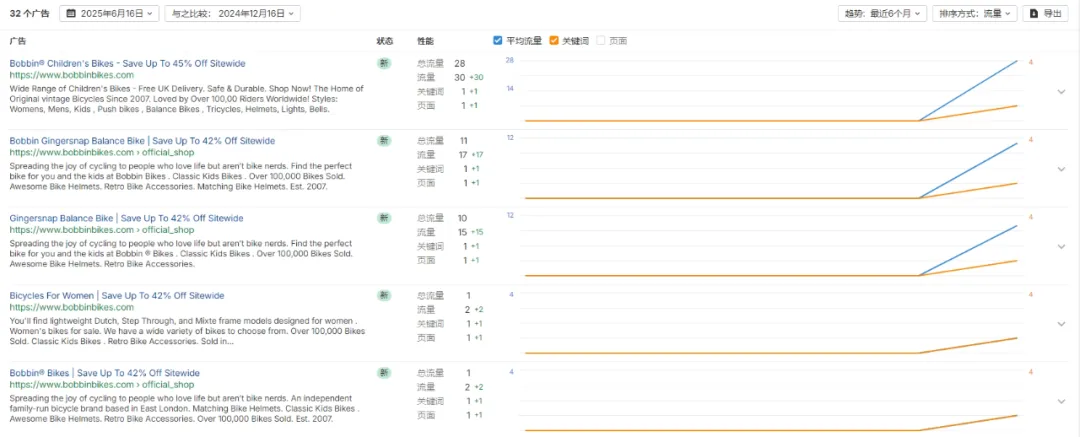
Task: Click the Children's Bikes trend chart
Action: click(771, 91)
